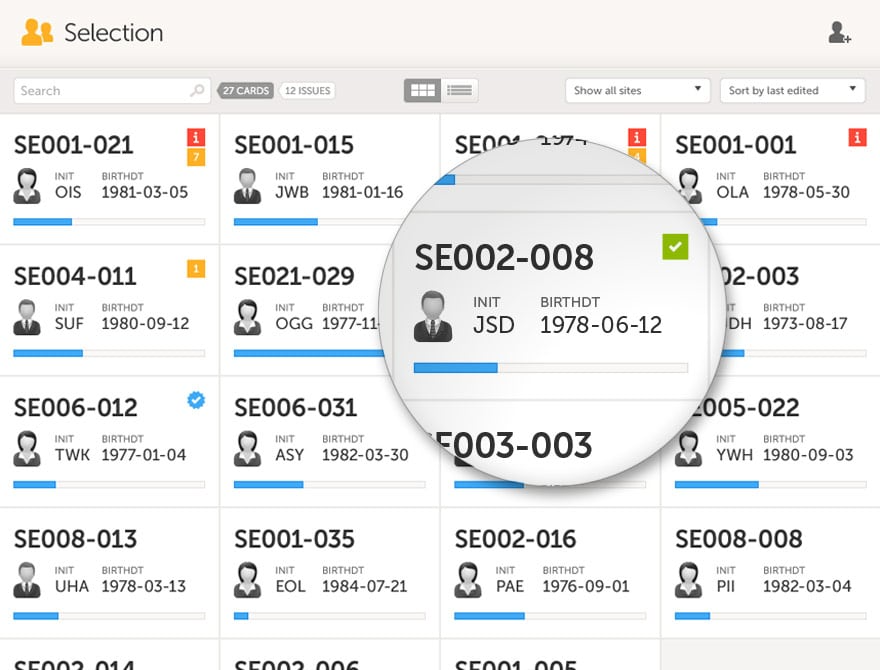Screen dimensions: 880x670
Task: Click birthdate 1981-01-16
Action: (363, 192)
